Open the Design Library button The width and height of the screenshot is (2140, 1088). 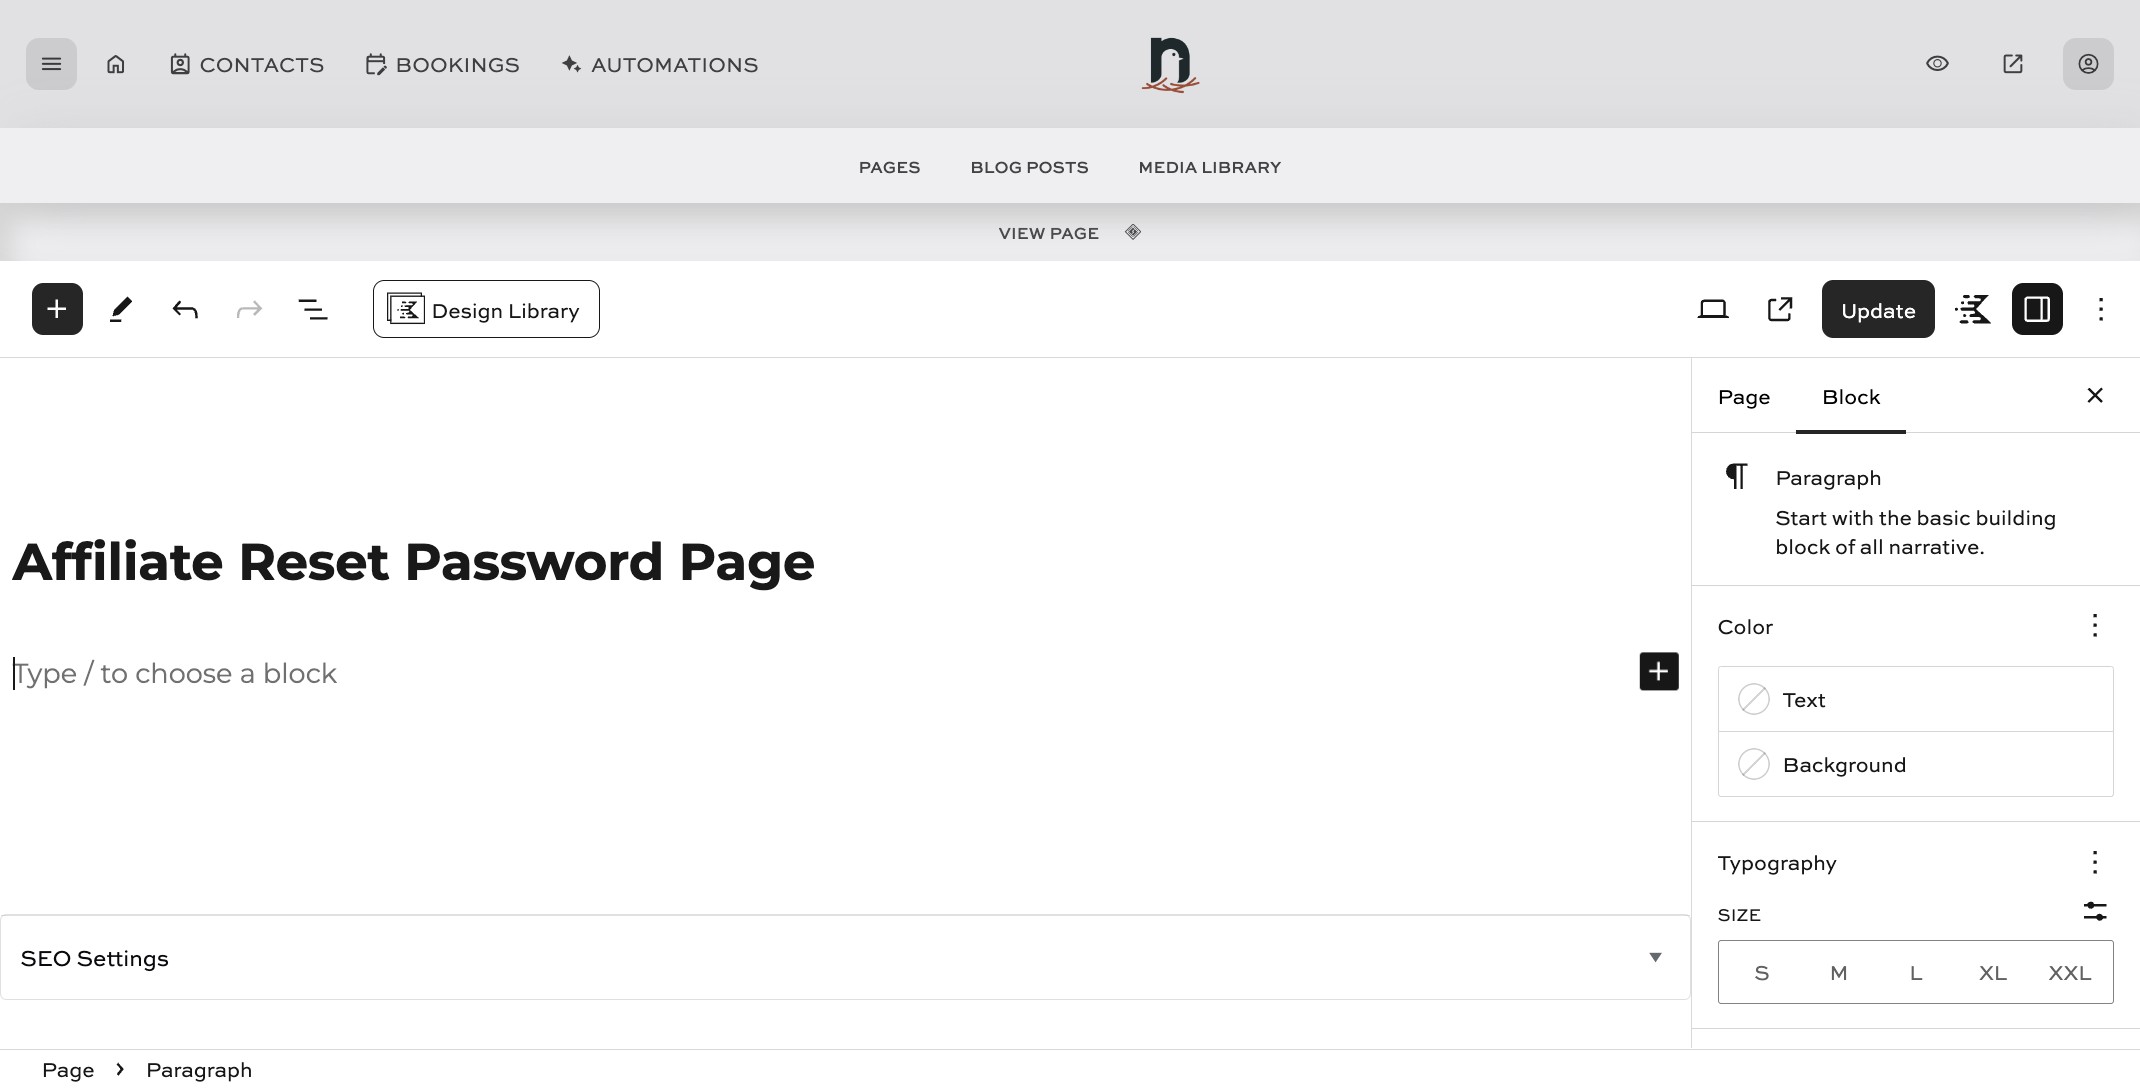(486, 310)
